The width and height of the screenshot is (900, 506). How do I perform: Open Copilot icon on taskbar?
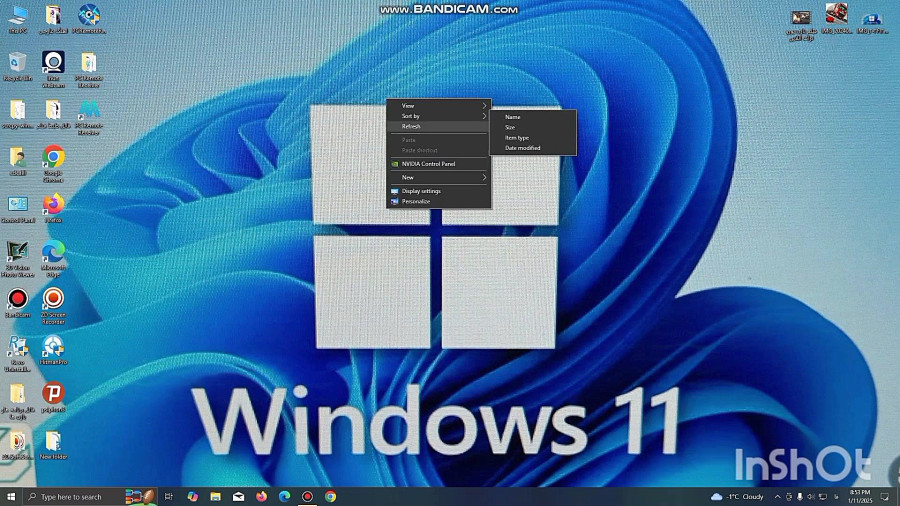tap(192, 496)
